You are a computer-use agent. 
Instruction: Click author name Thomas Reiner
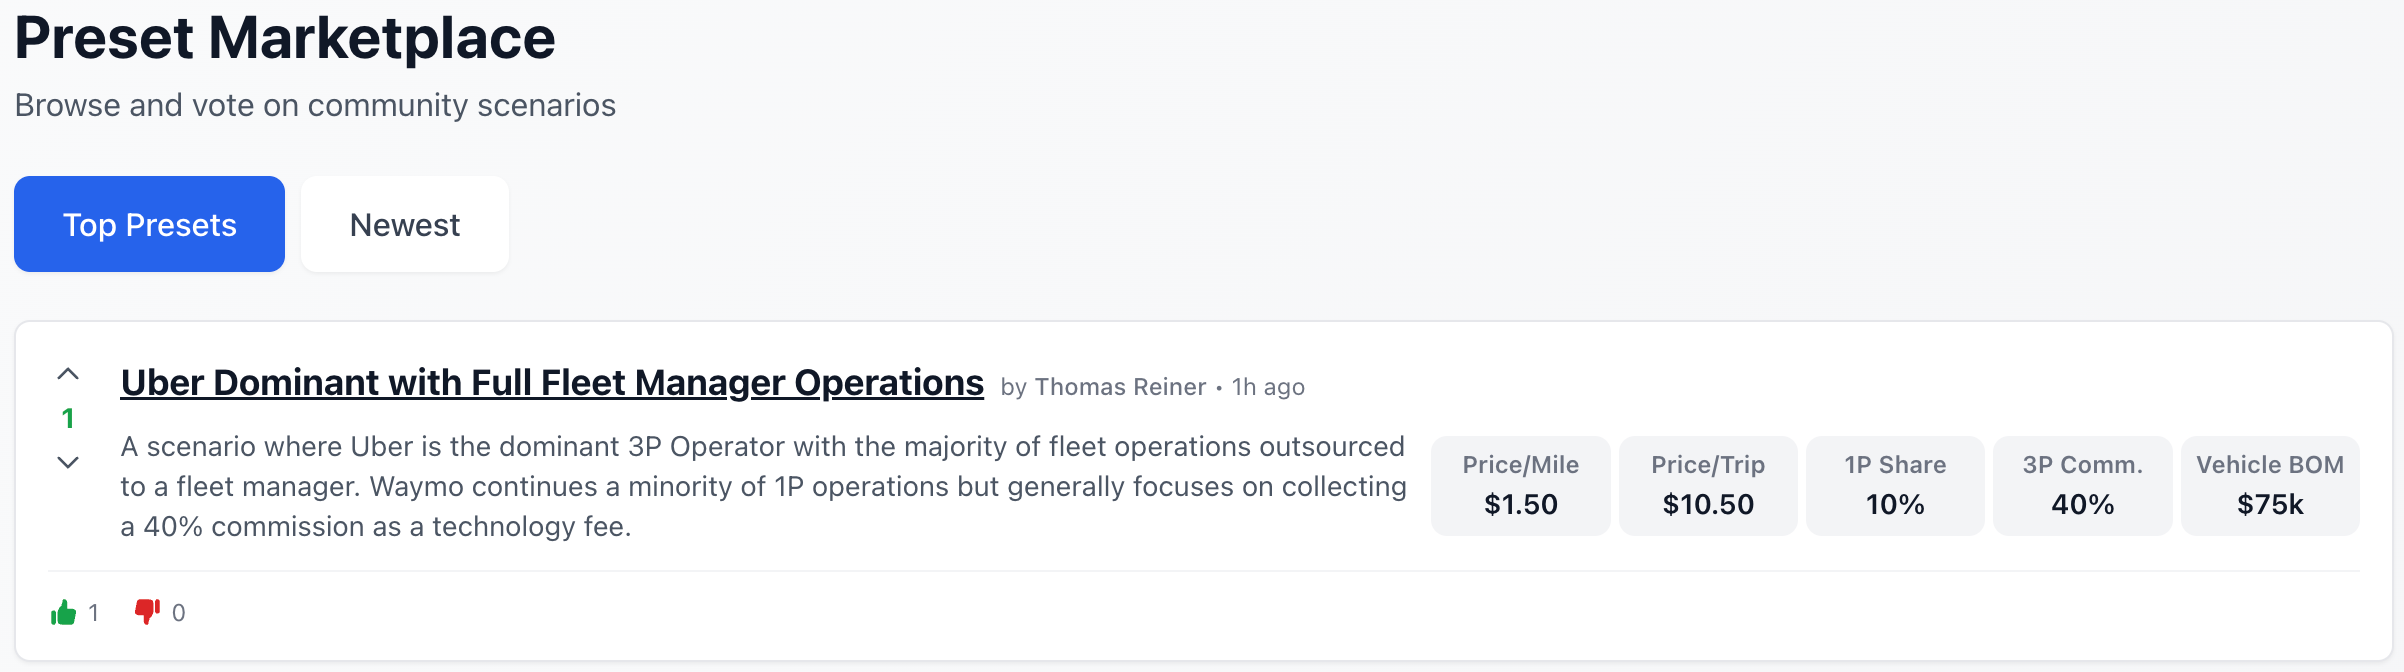(1120, 387)
